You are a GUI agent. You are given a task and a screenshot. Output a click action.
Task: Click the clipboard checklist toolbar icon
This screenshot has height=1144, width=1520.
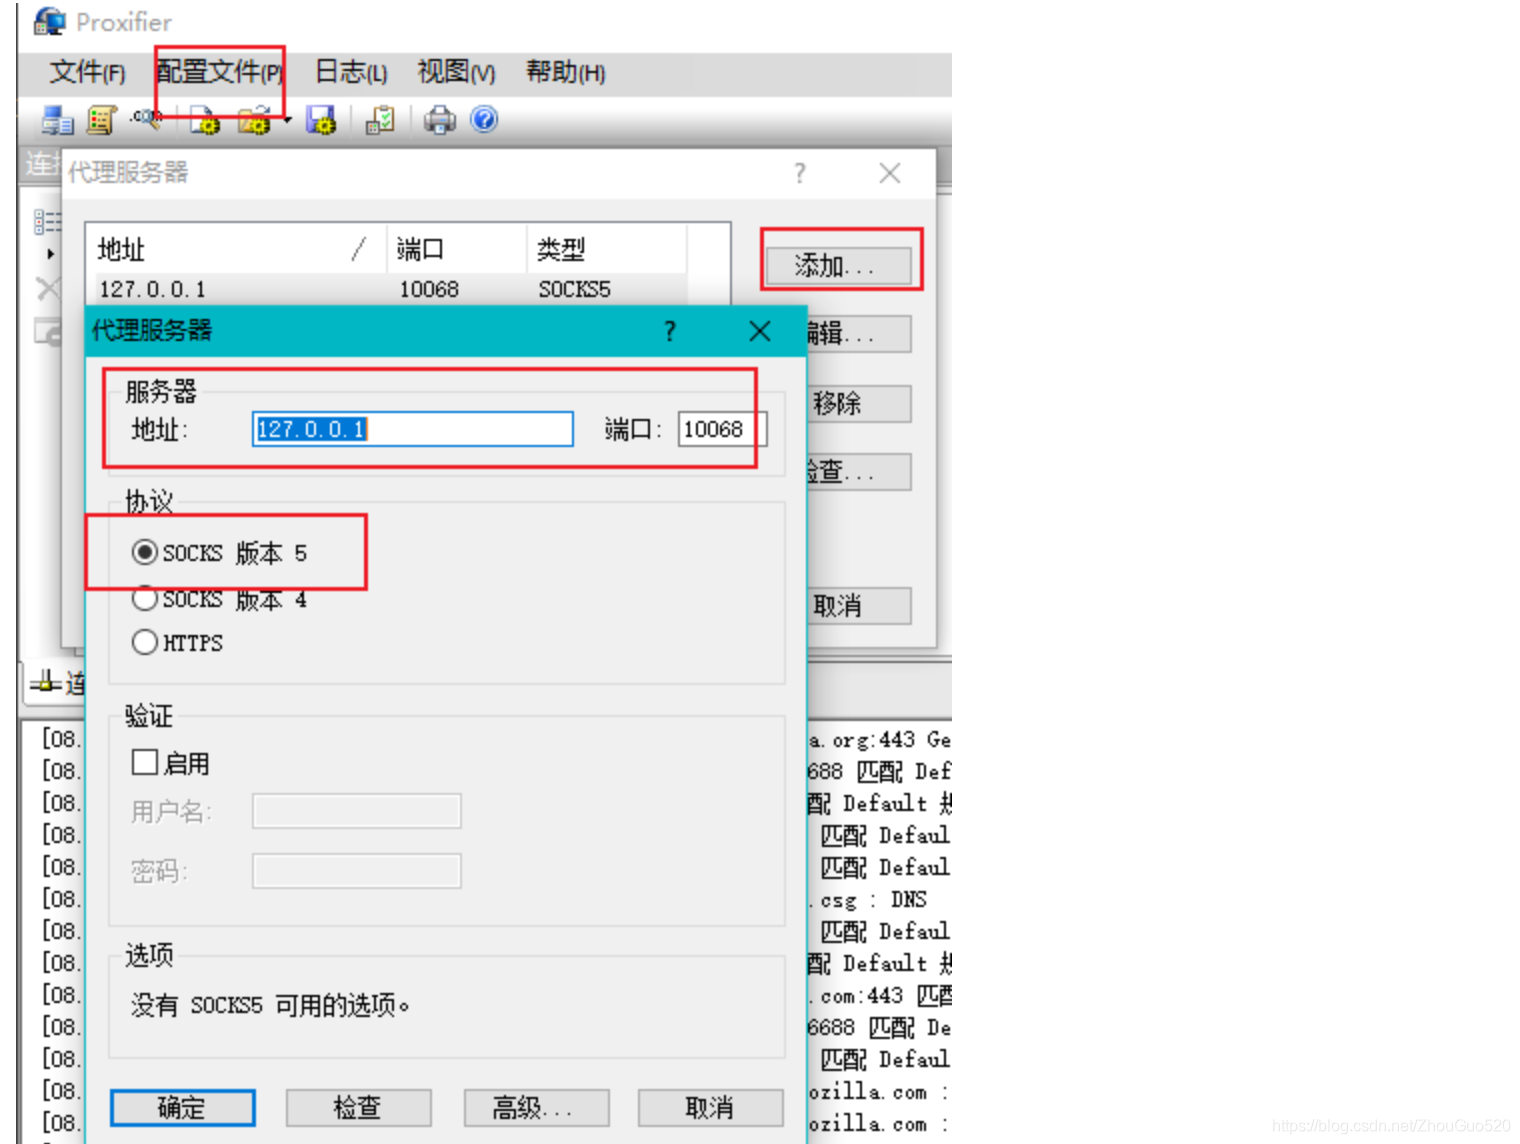(x=380, y=121)
